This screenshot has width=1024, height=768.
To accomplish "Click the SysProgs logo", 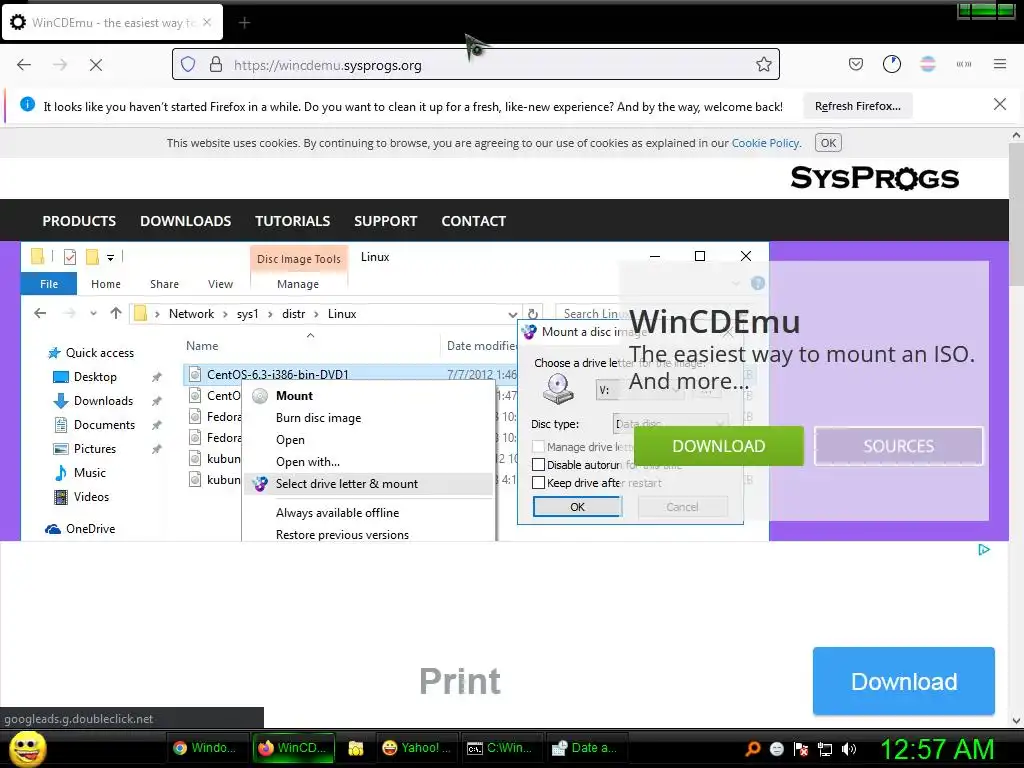I will tap(874, 178).
